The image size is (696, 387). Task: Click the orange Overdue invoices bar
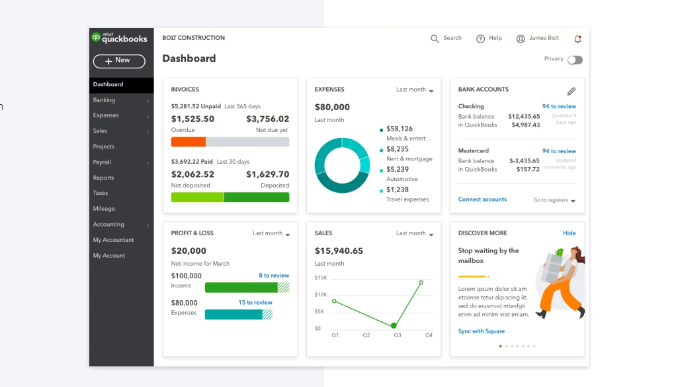(188, 142)
